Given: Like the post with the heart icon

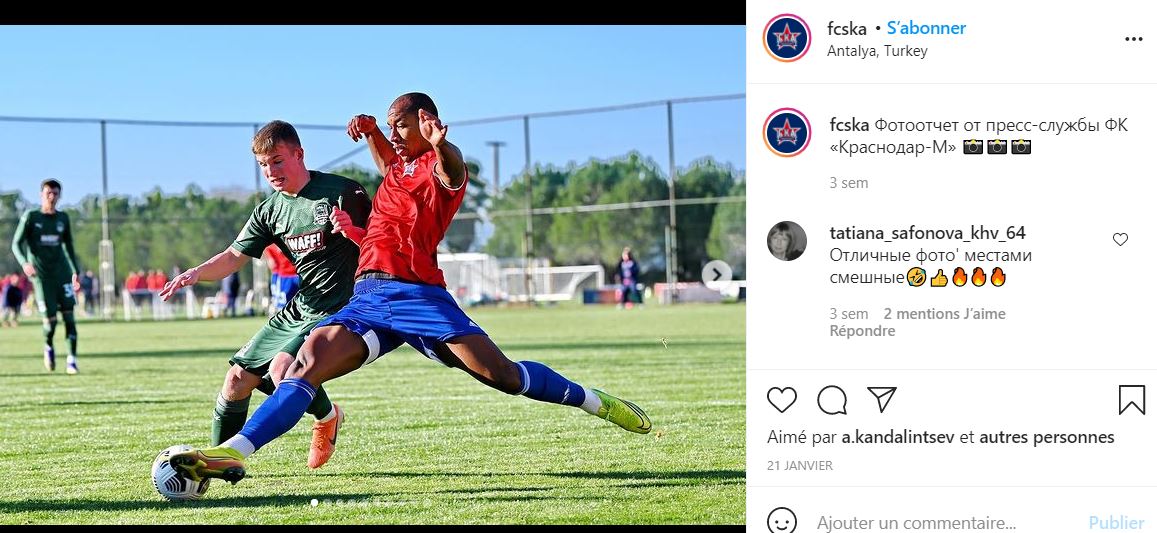Looking at the screenshot, I should pos(781,400).
